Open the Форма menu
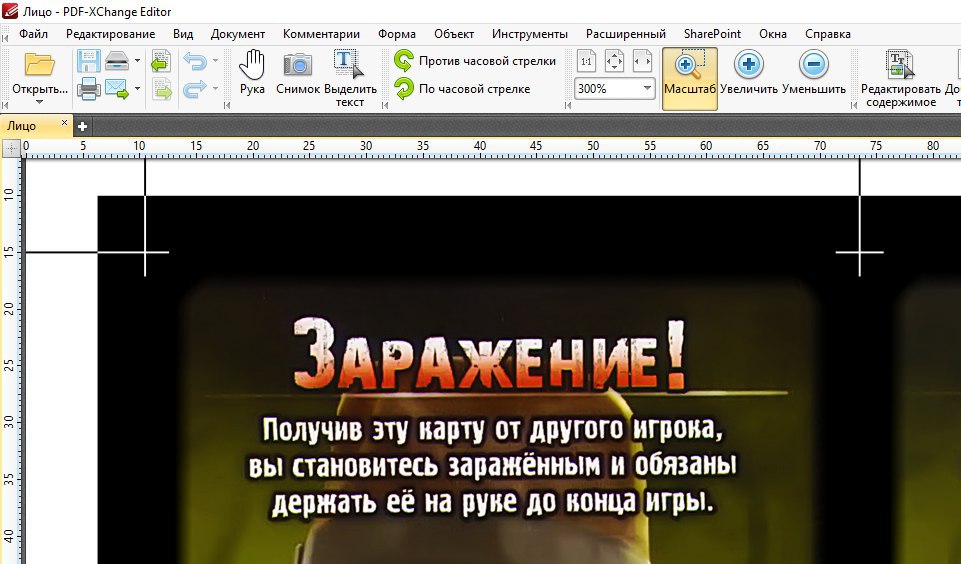The width and height of the screenshot is (961, 564). point(397,34)
